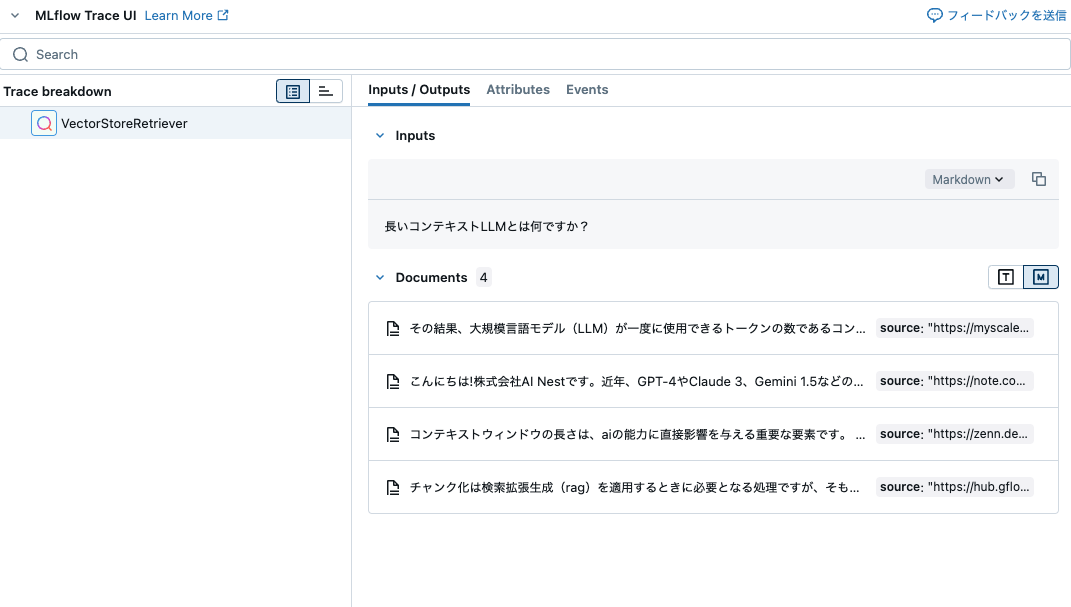Screen dimensions: 1071x607
Task: Switch to the Attributes tab
Action: pyautogui.click(x=518, y=89)
